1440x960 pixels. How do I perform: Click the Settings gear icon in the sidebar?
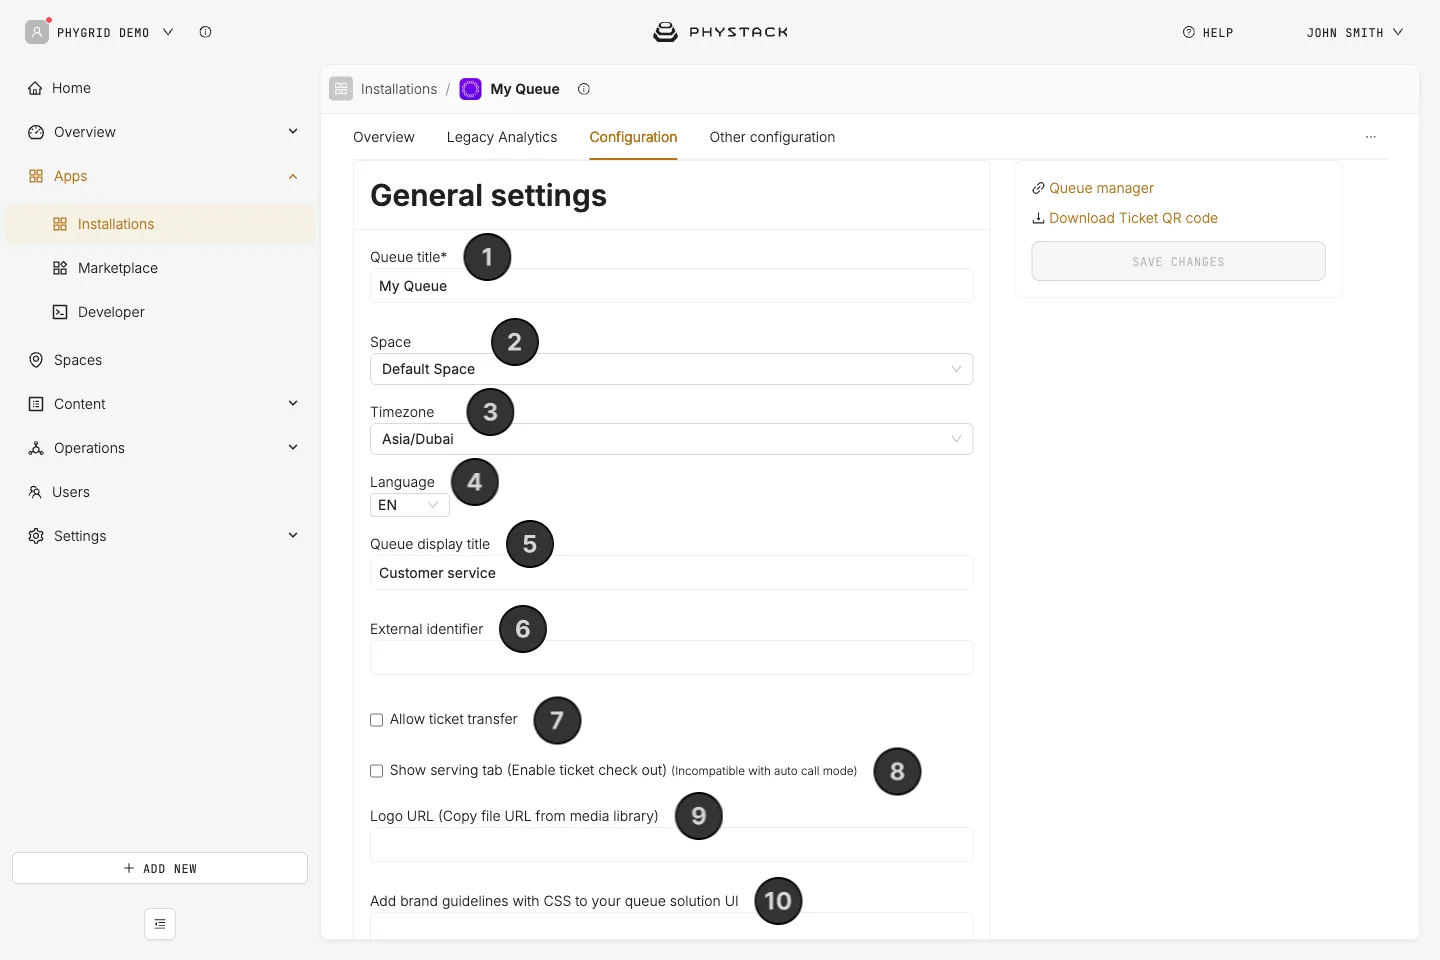(x=36, y=536)
